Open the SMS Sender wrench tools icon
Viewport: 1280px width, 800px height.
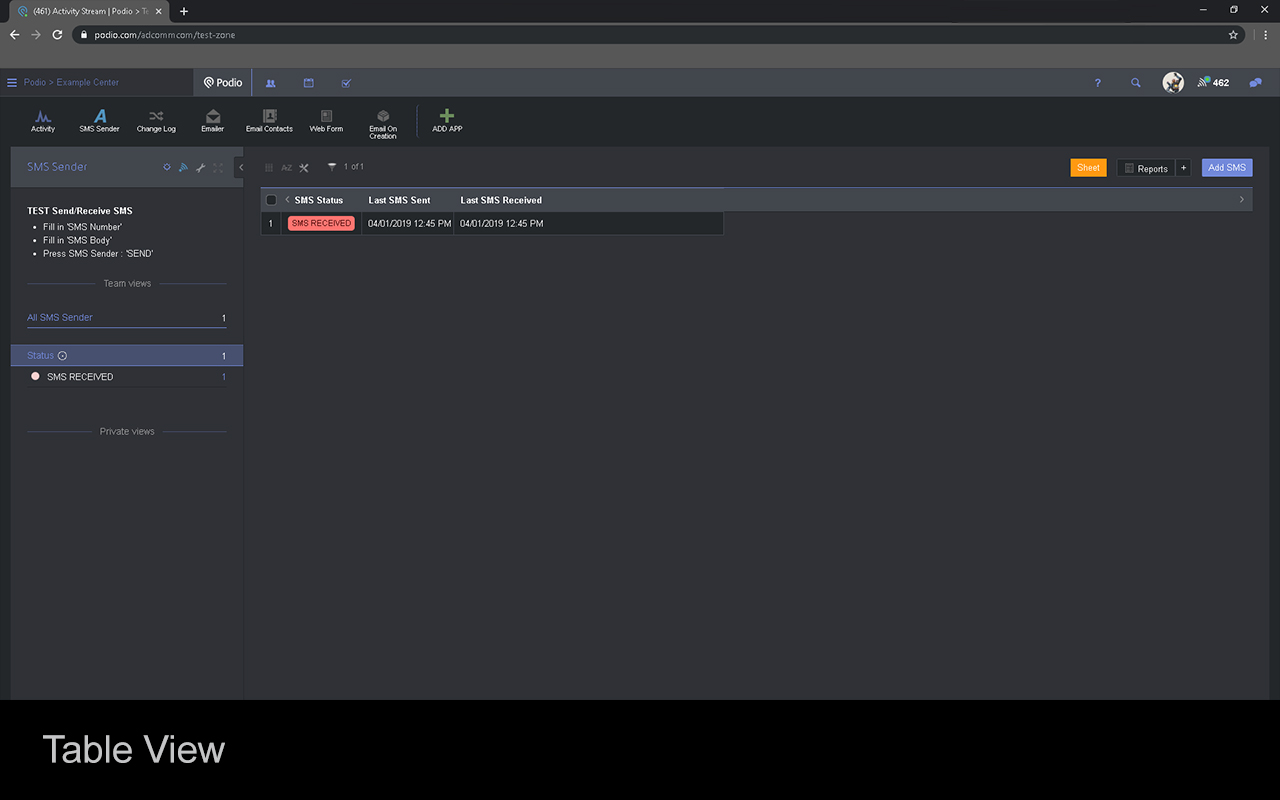[x=200, y=167]
